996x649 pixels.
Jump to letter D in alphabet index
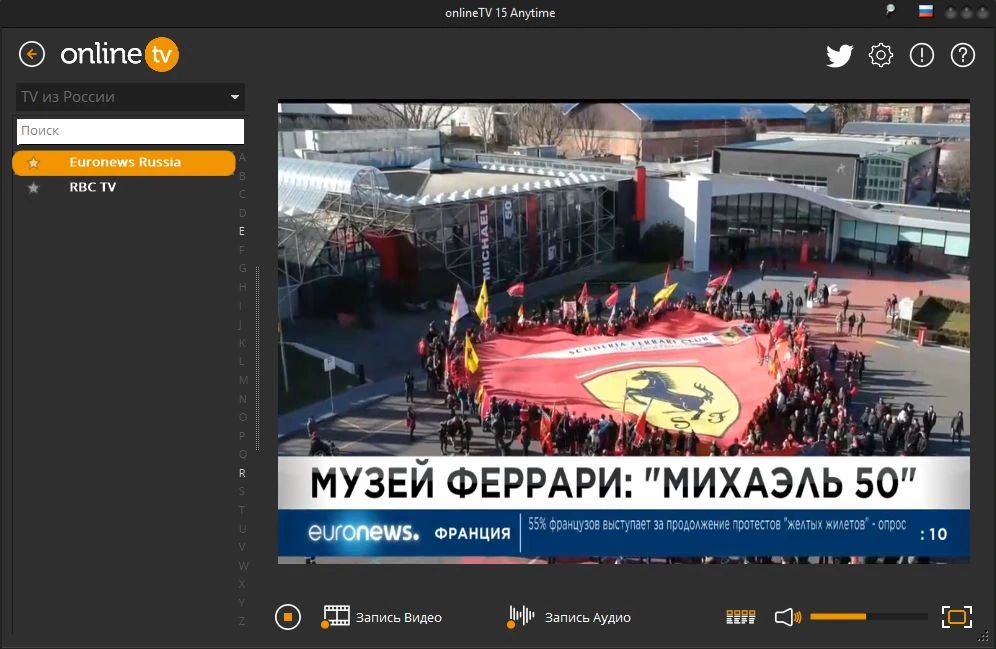tap(242, 213)
